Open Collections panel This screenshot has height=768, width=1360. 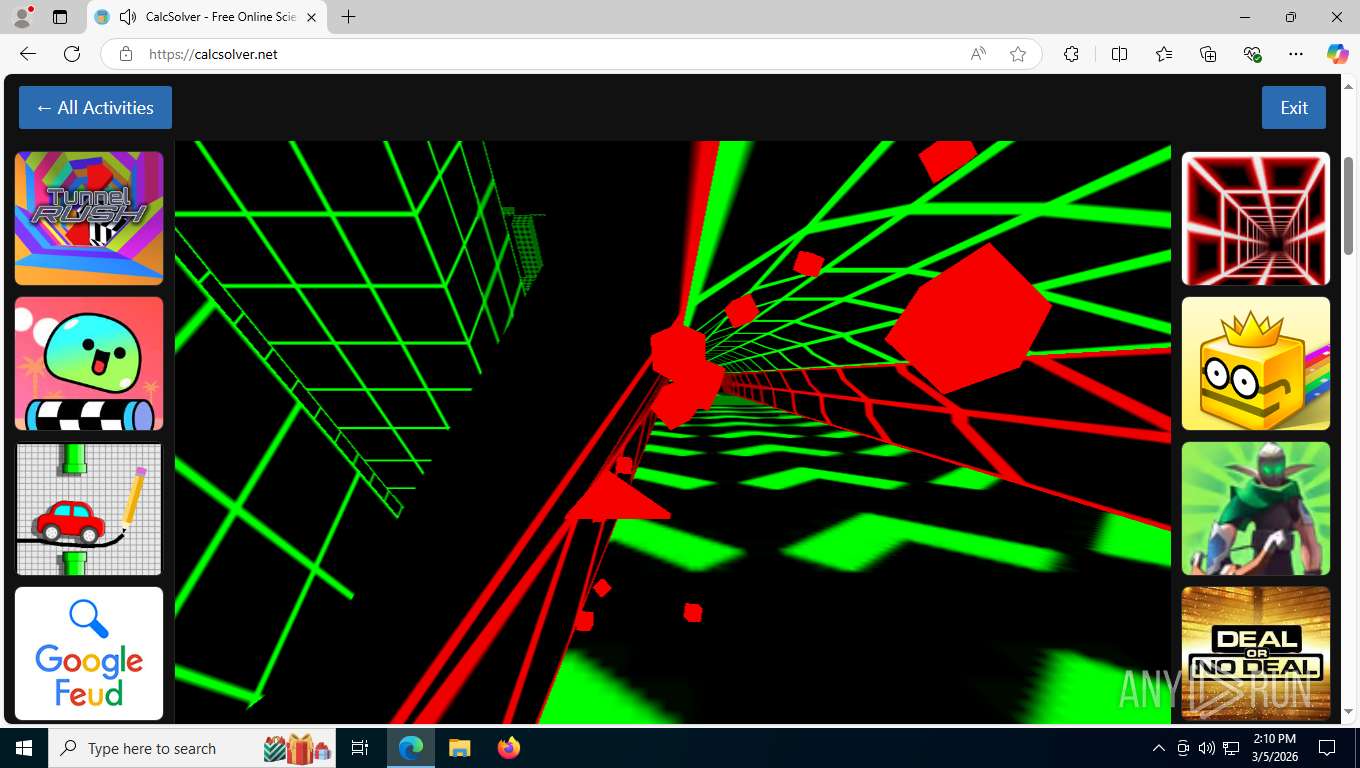coord(1208,54)
